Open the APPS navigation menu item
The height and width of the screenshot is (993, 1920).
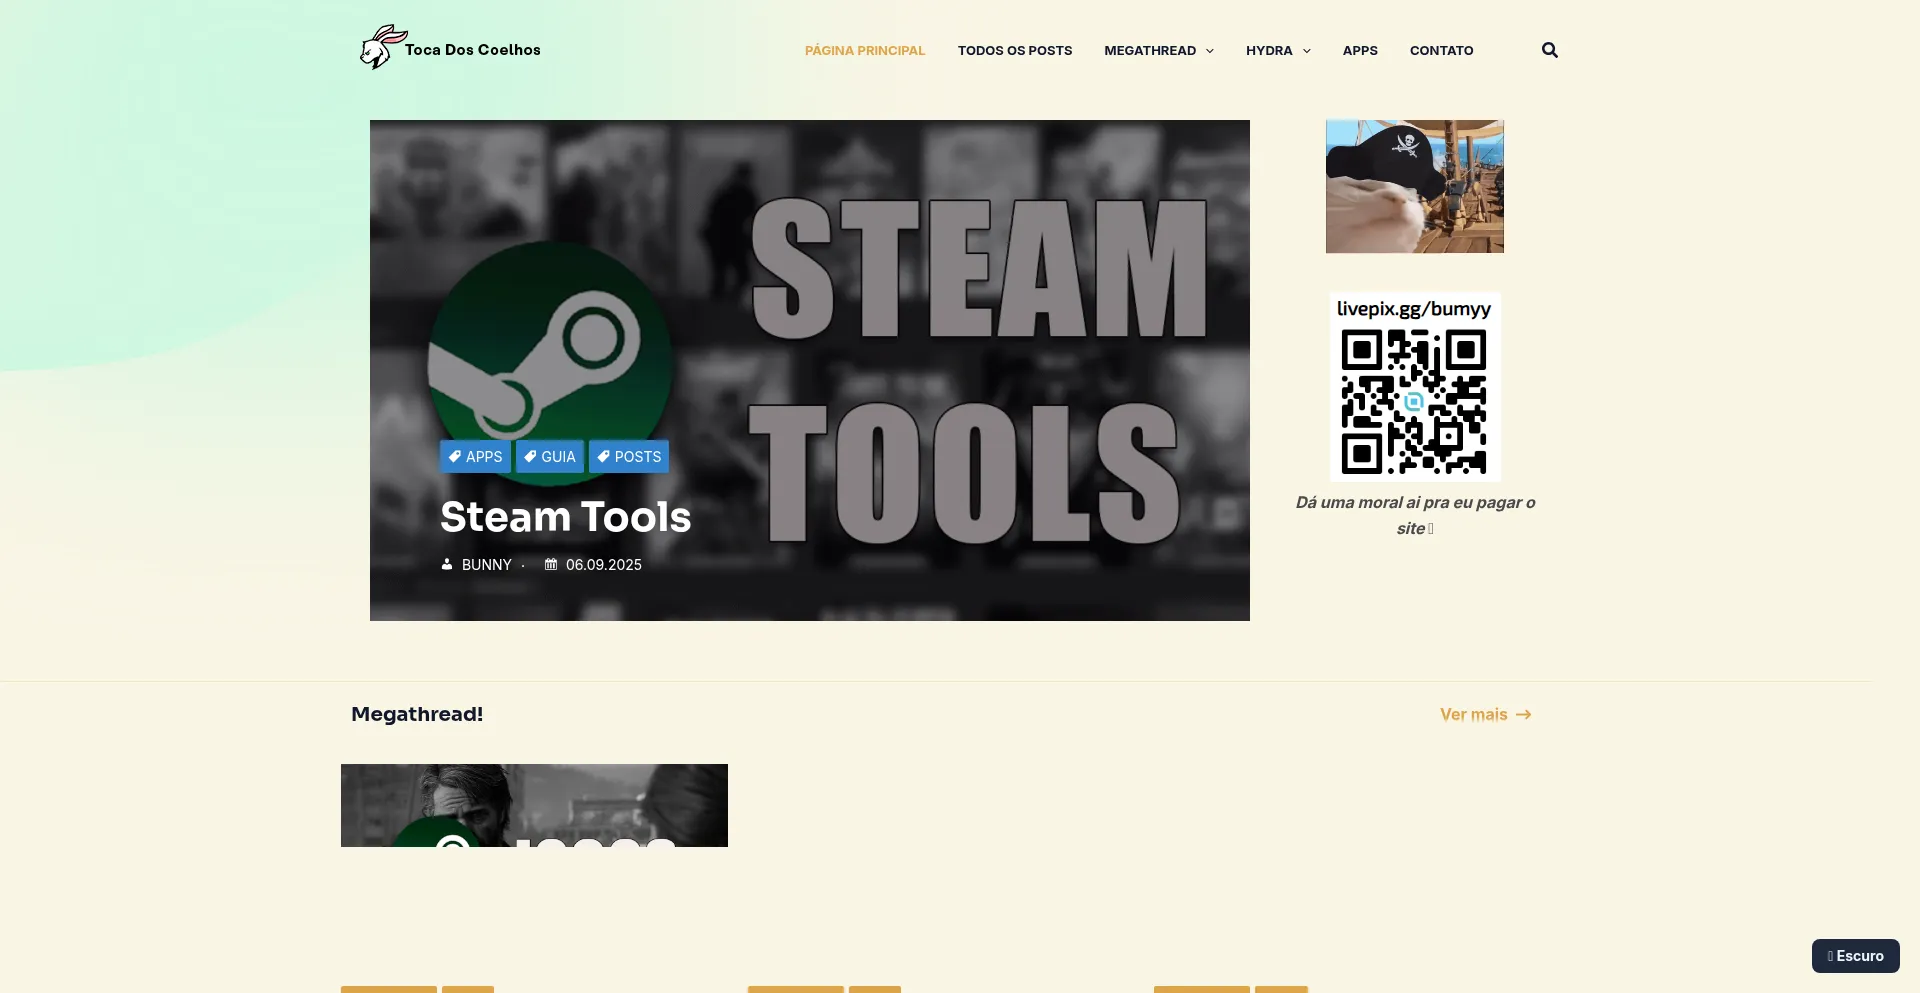click(1359, 51)
